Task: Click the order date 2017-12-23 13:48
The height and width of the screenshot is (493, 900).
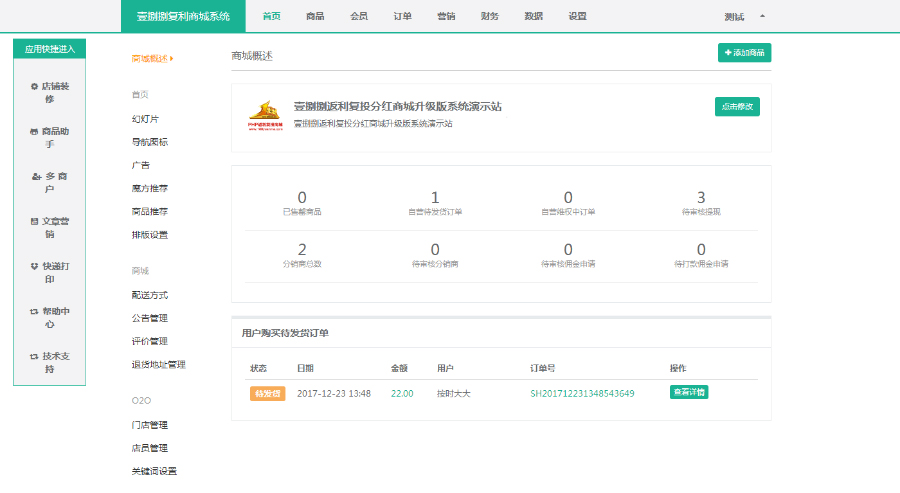Action: click(x=334, y=394)
